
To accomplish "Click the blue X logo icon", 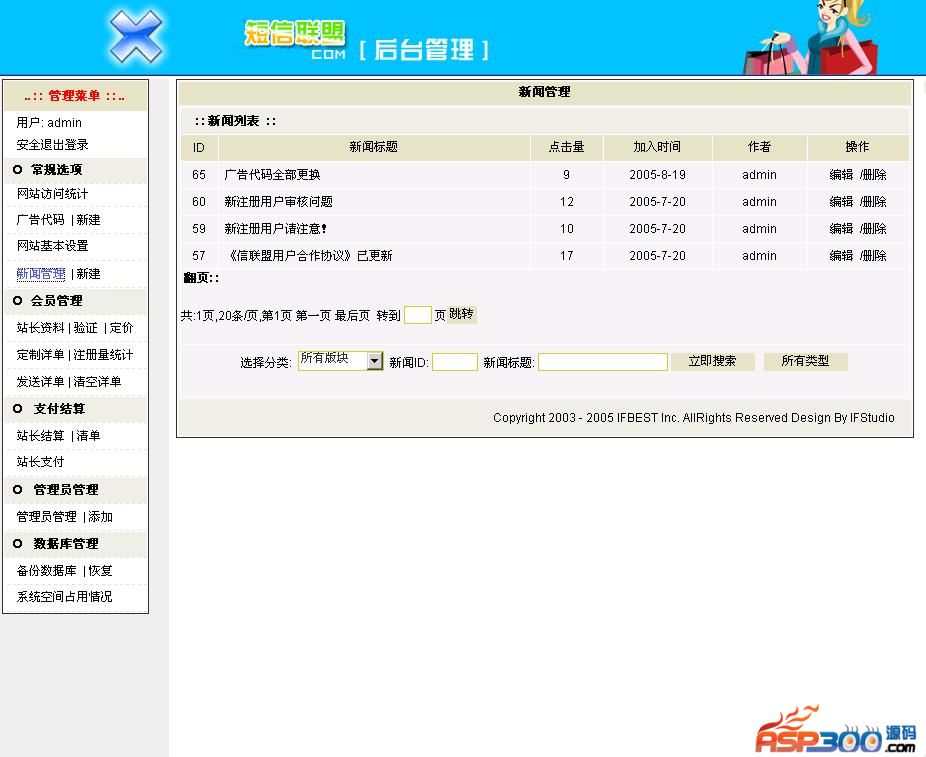I will pyautogui.click(x=136, y=37).
